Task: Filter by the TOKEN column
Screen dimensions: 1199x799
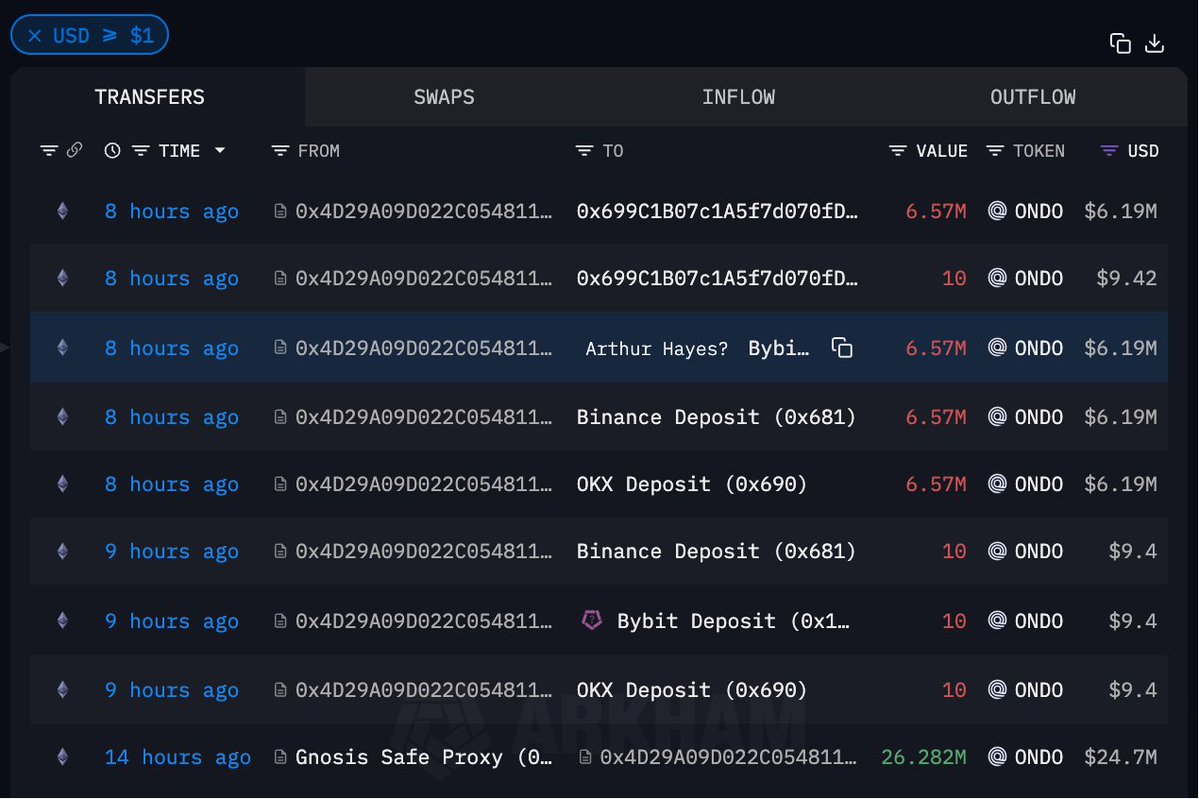Action: pyautogui.click(x=995, y=151)
